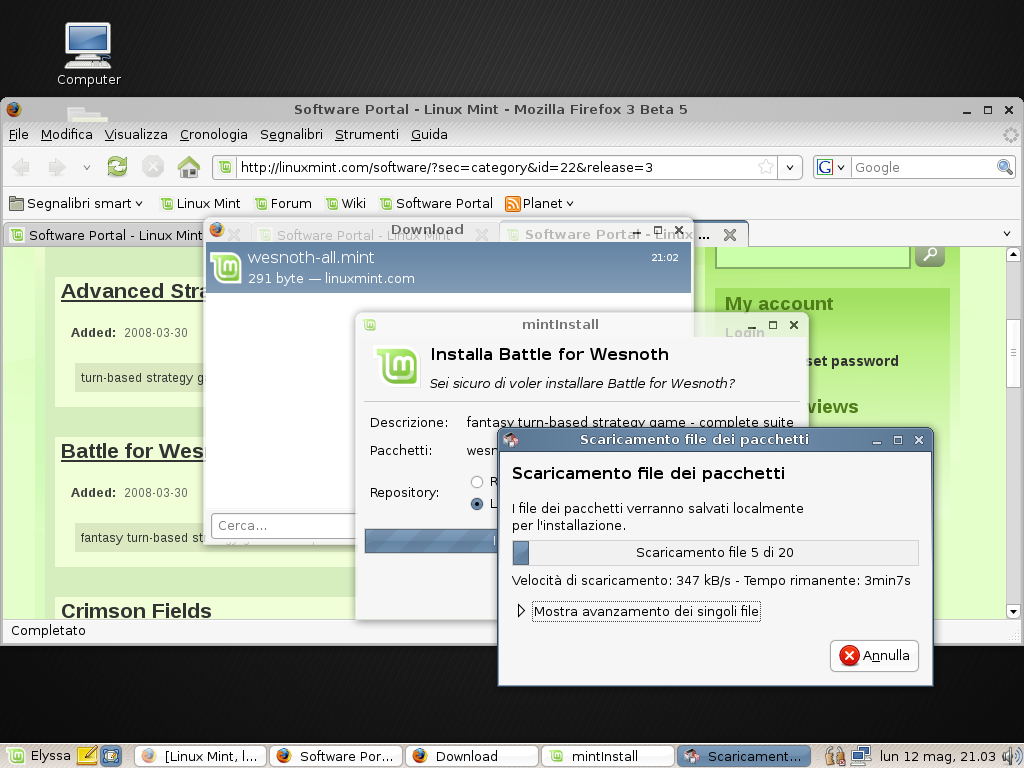Open the Guida menu

[x=429, y=135]
